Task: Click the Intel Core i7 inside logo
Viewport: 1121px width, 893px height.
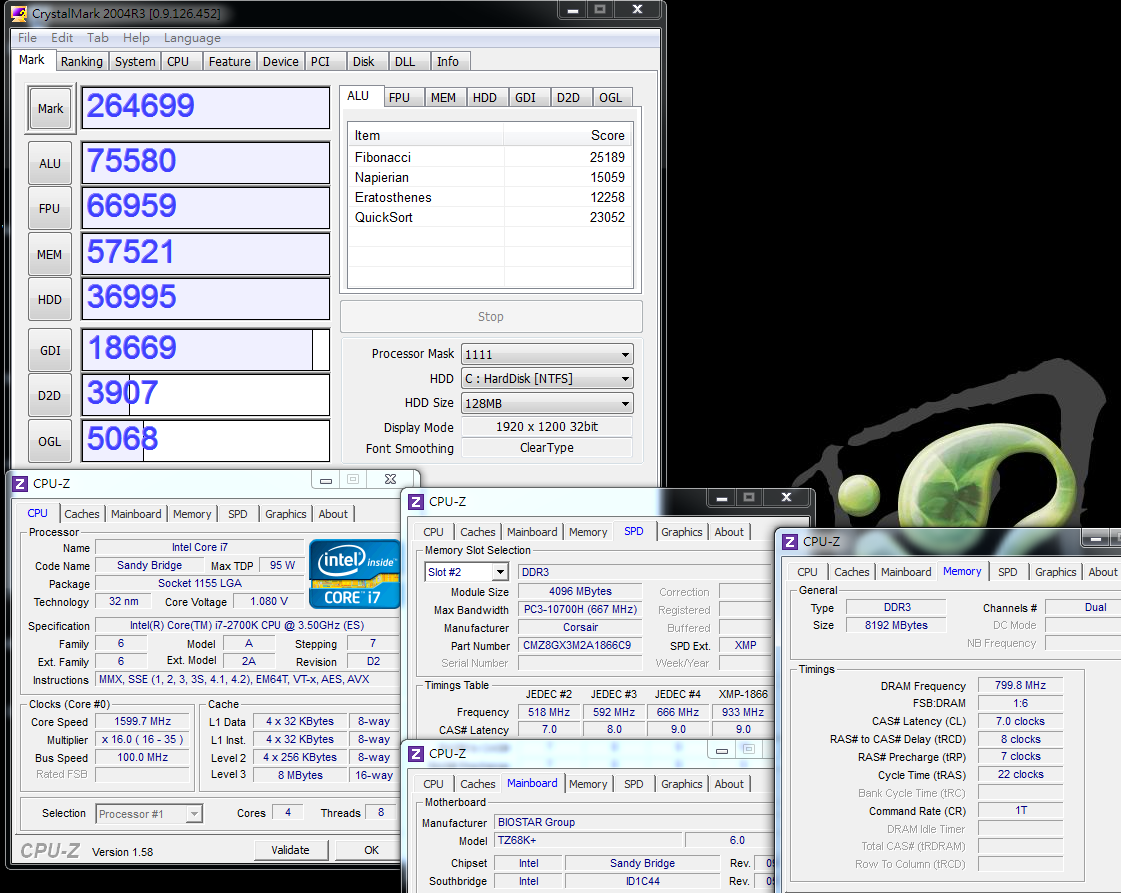Action: click(354, 574)
